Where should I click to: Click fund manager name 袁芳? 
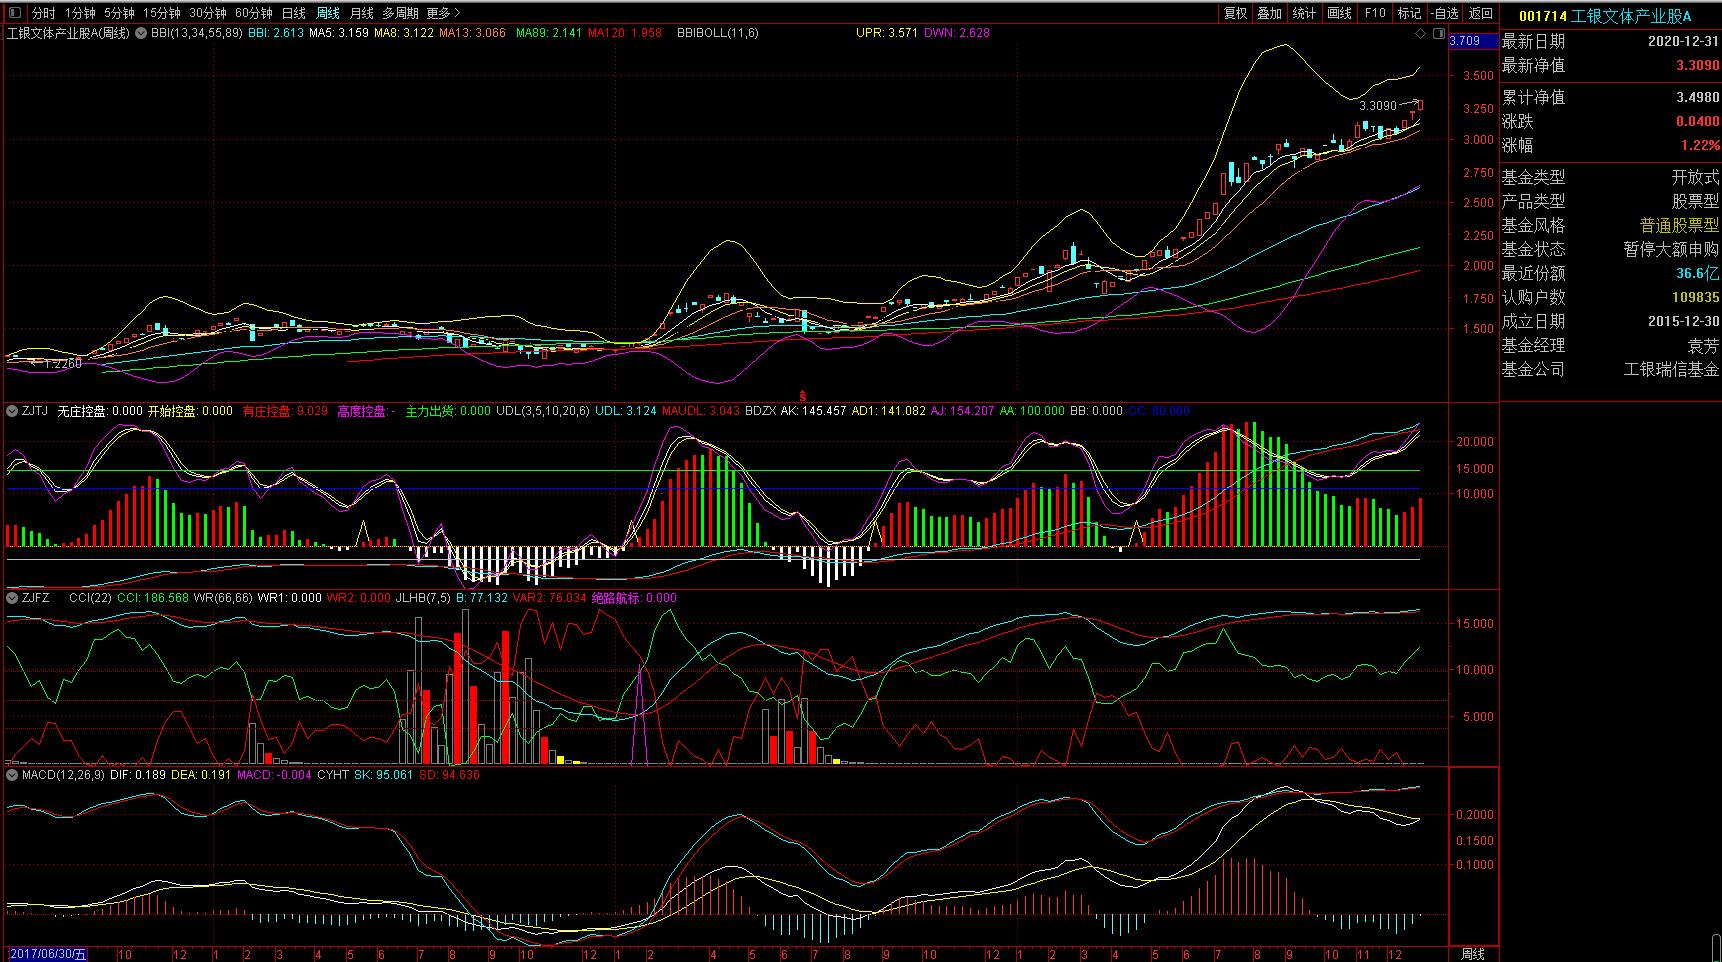pyautogui.click(x=1704, y=346)
